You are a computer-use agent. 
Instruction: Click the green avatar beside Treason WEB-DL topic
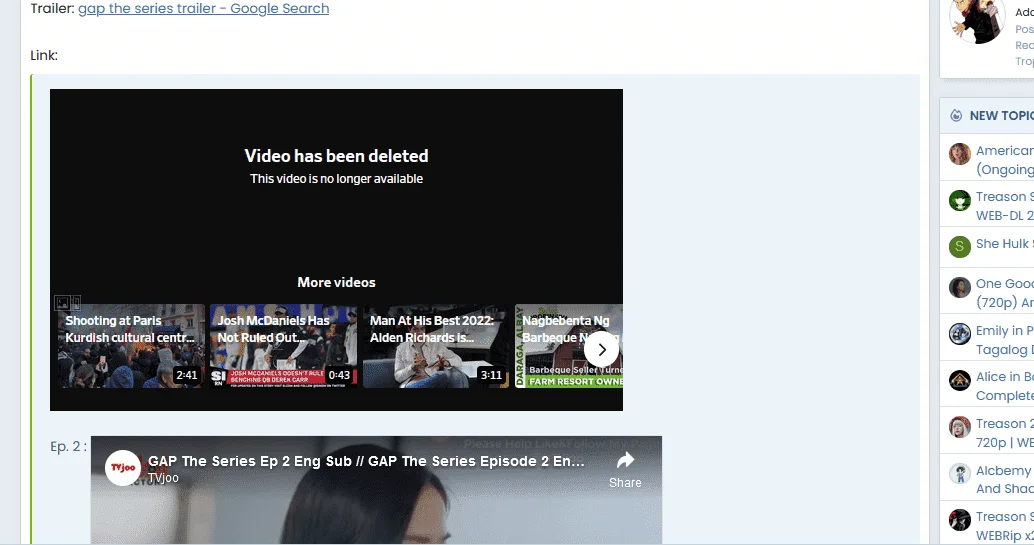pyautogui.click(x=959, y=200)
